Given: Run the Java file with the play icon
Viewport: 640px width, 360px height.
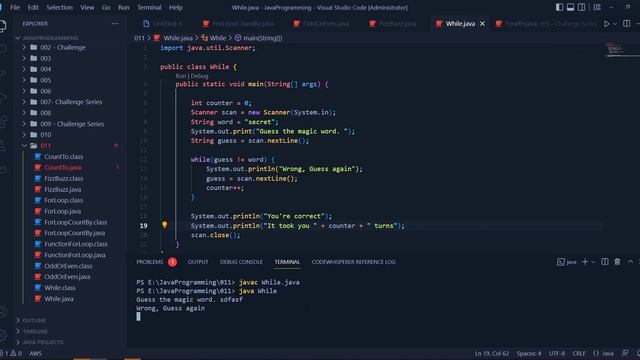Looking at the screenshot, I should pos(607,24).
